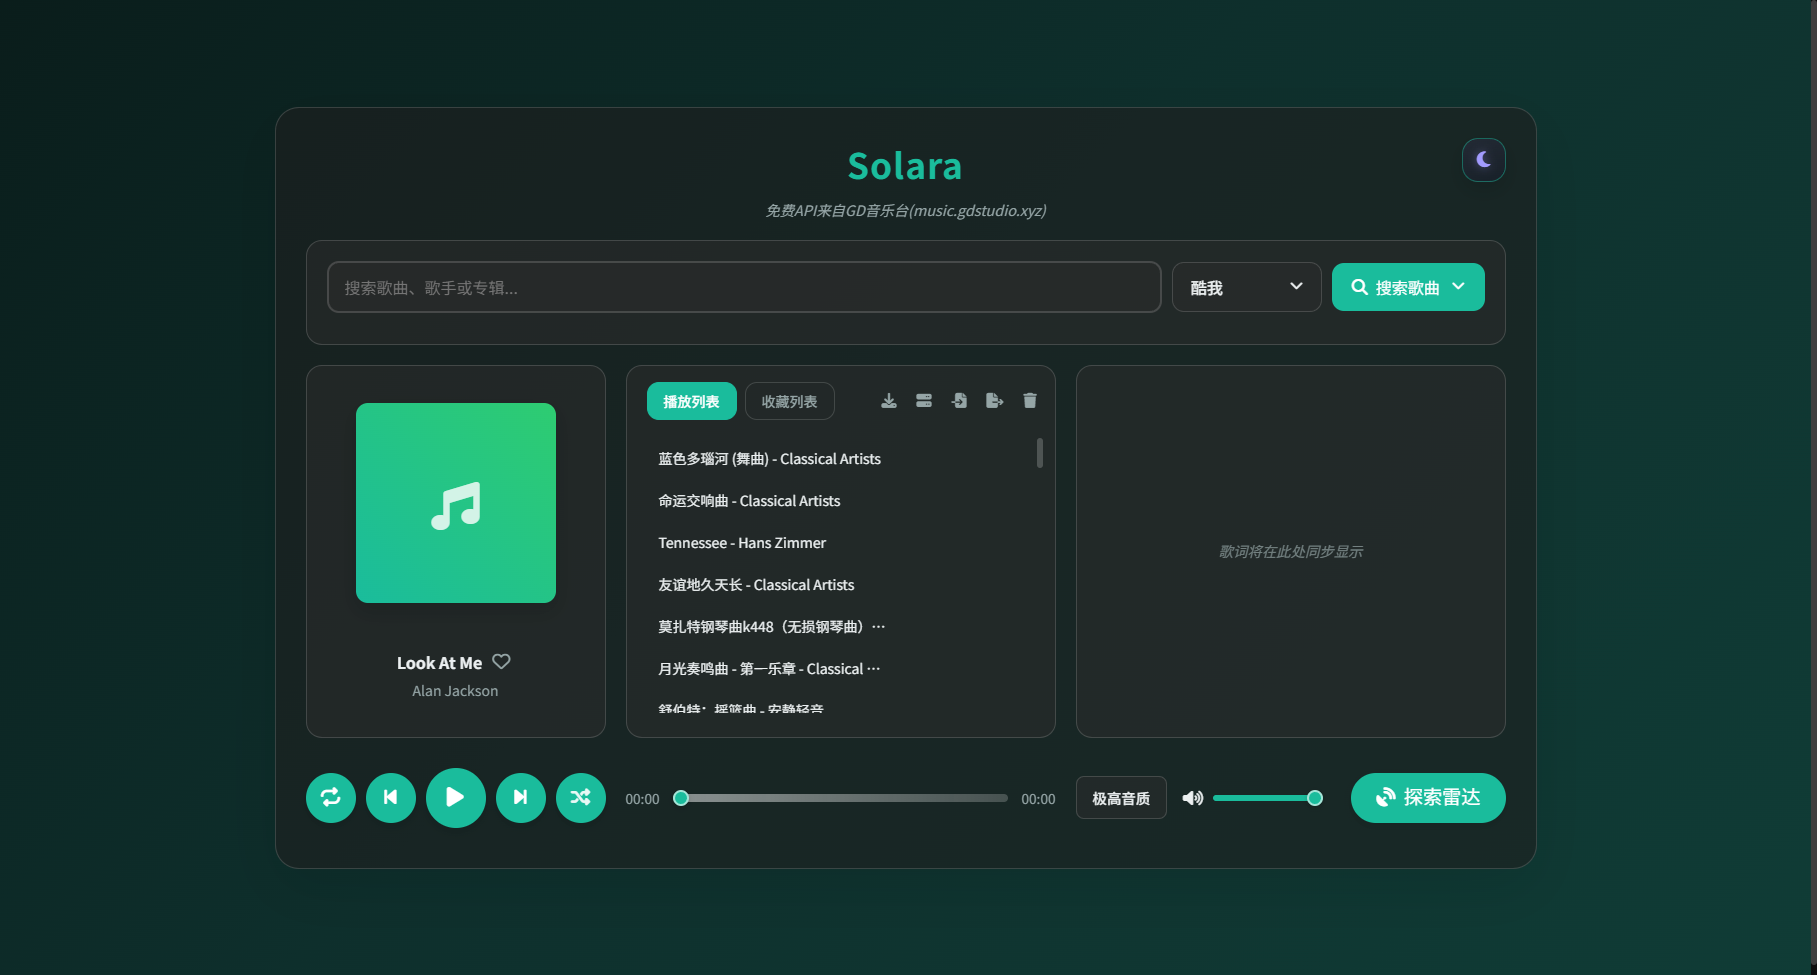The width and height of the screenshot is (1817, 975).
Task: Select Tennessee - Hans Zimmer in playlist
Action: pyautogui.click(x=742, y=543)
